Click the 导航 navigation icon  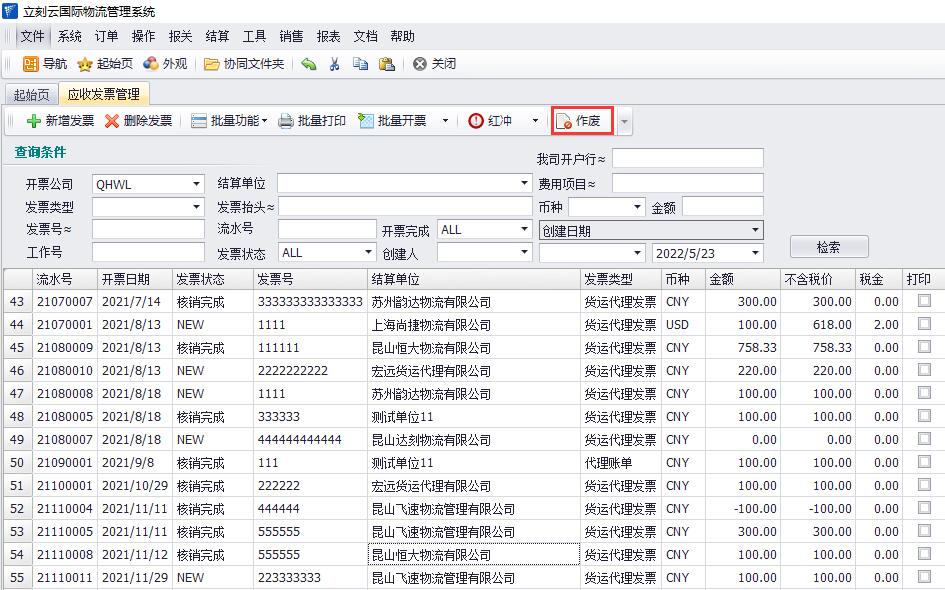[31, 64]
